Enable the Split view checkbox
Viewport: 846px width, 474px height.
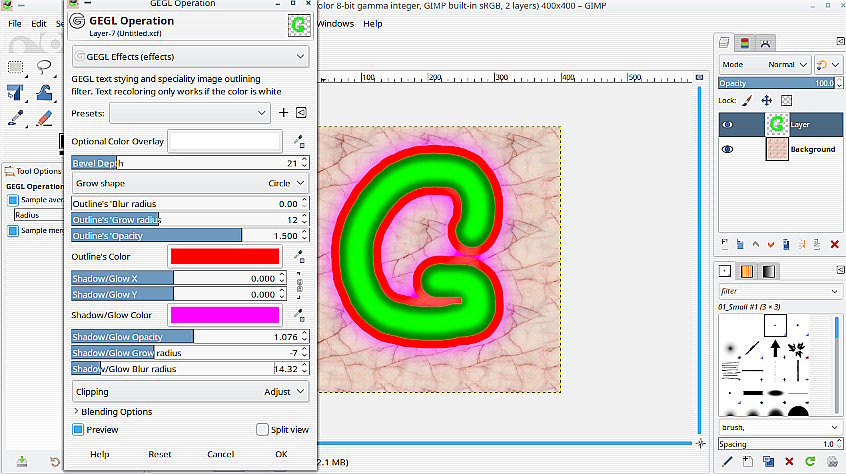(262, 430)
